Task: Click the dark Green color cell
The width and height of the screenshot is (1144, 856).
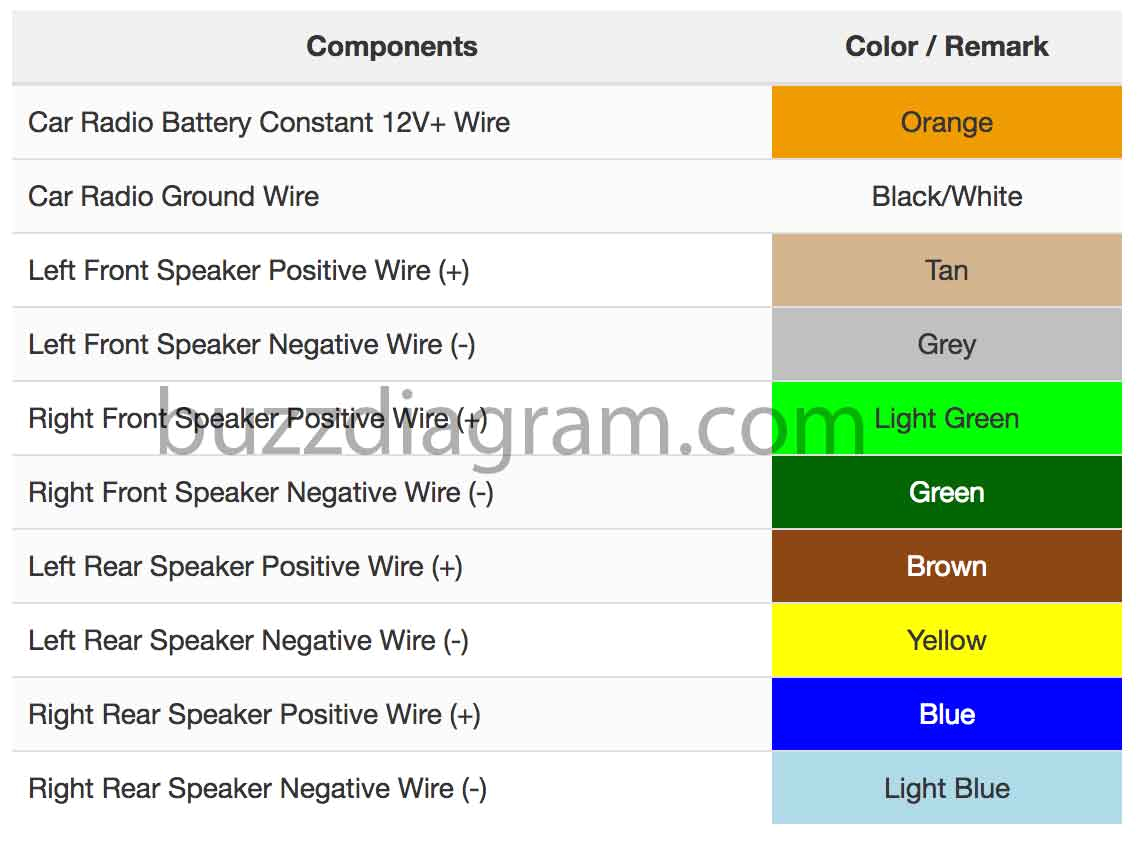Action: pos(946,492)
